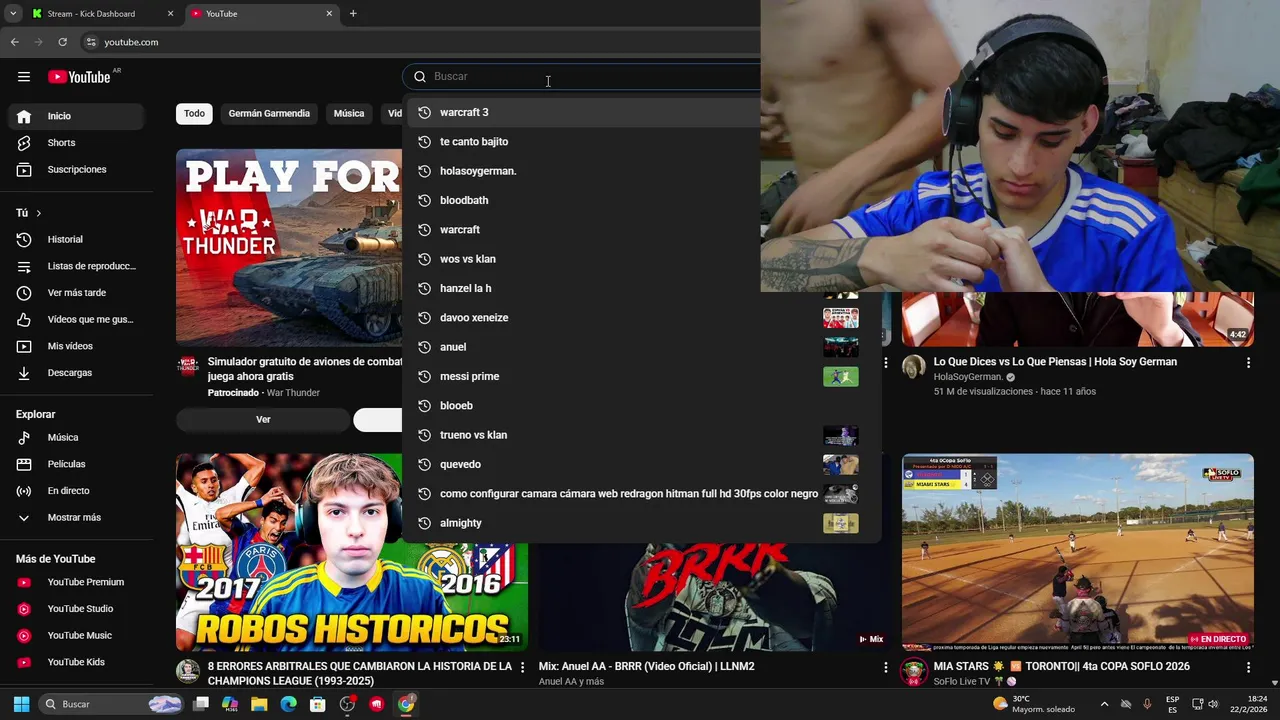Click the Ver button on War Thunder ad
1280x720 pixels.
[x=263, y=420]
